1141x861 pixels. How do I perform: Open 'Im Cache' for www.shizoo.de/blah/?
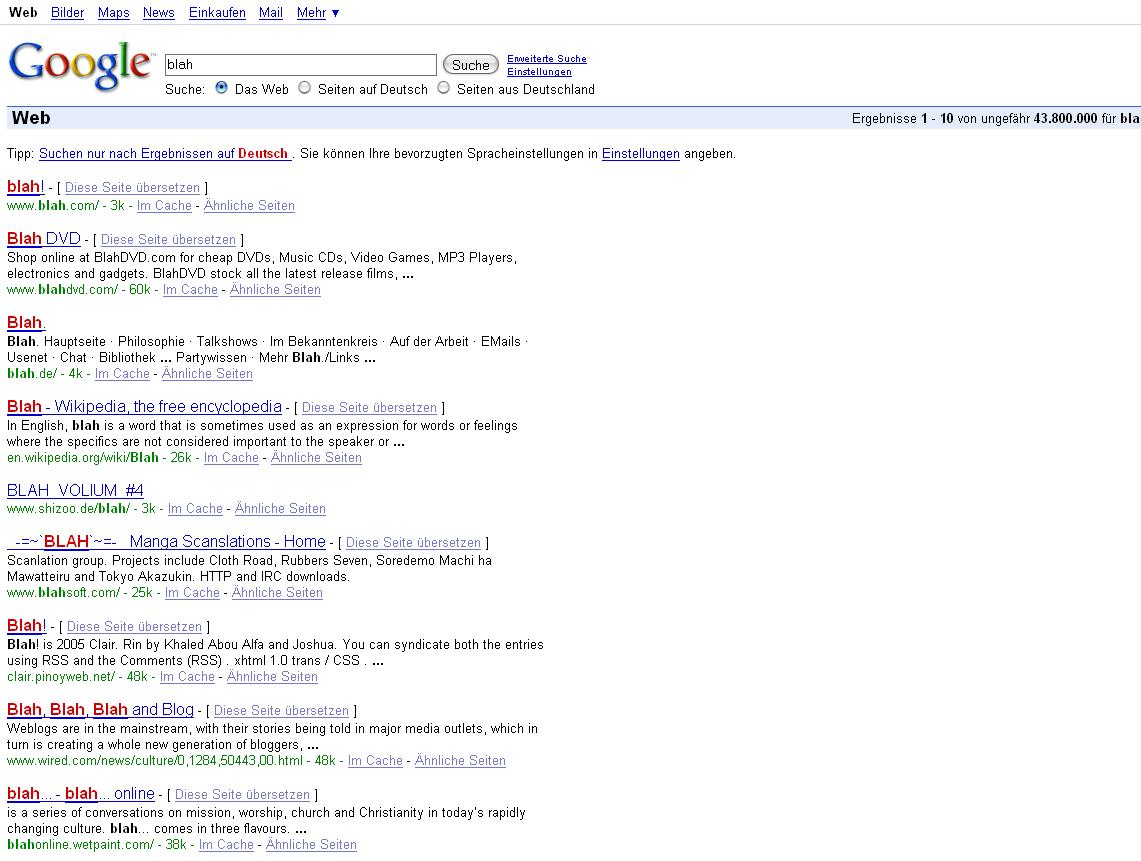pos(195,508)
